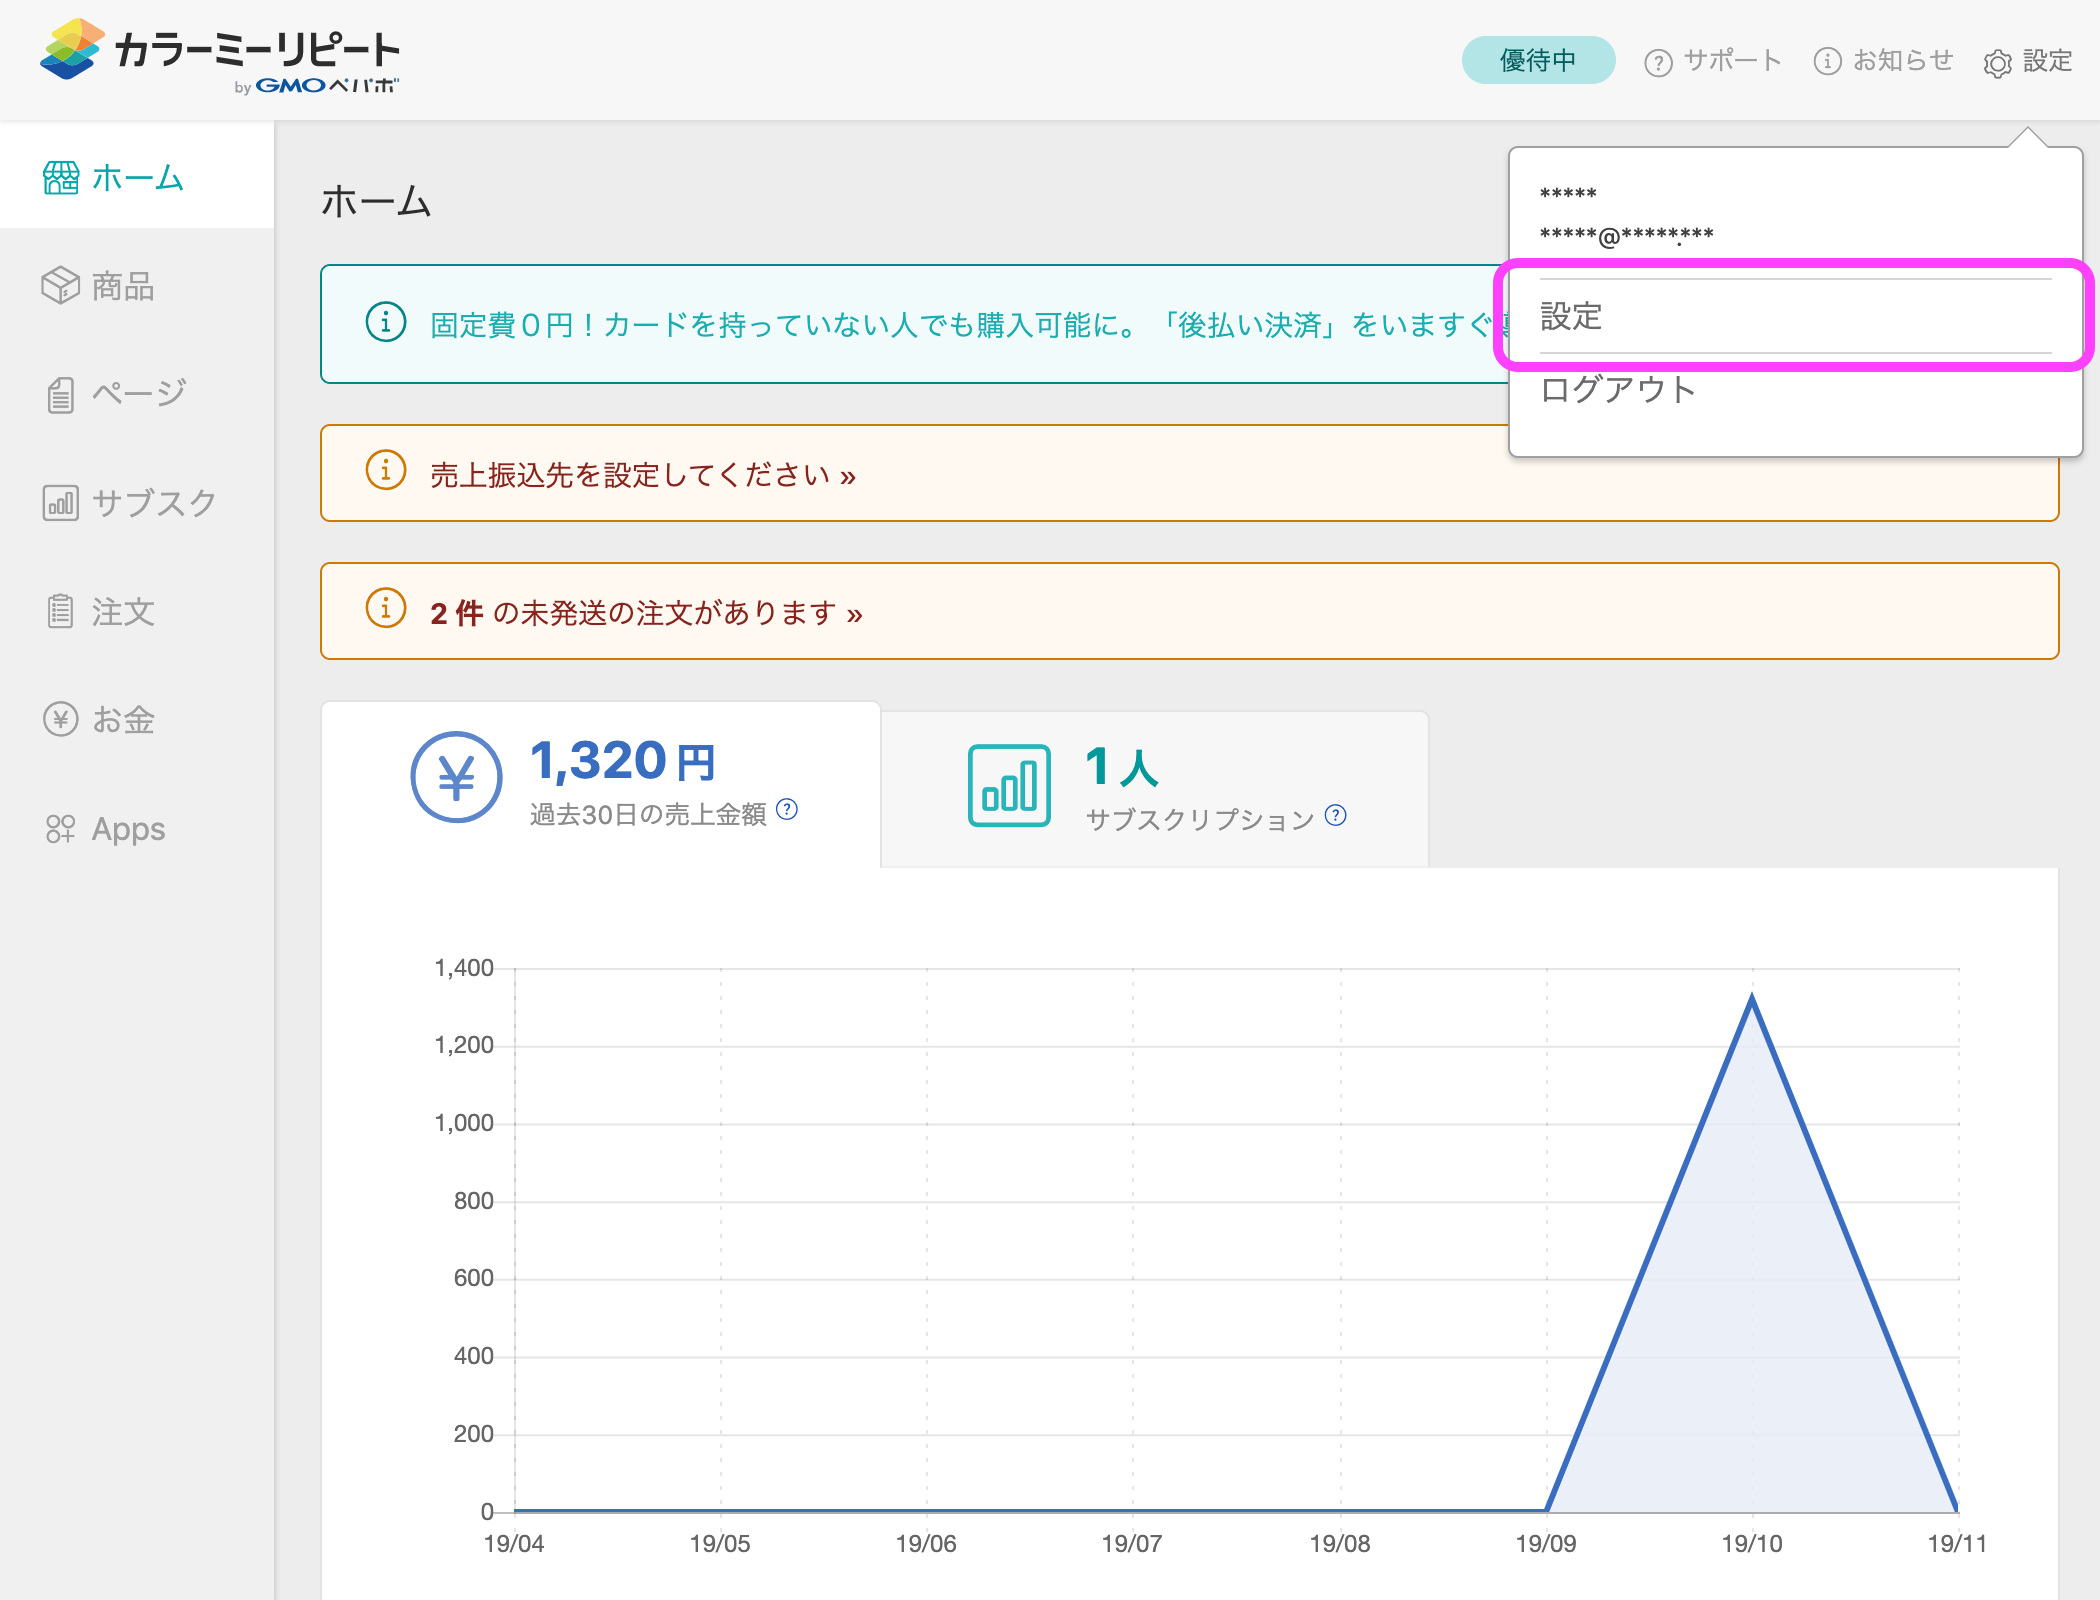Screen dimensions: 2100x1600
Task: Toggle the 設定 dropdown in the header
Action: (2028, 61)
